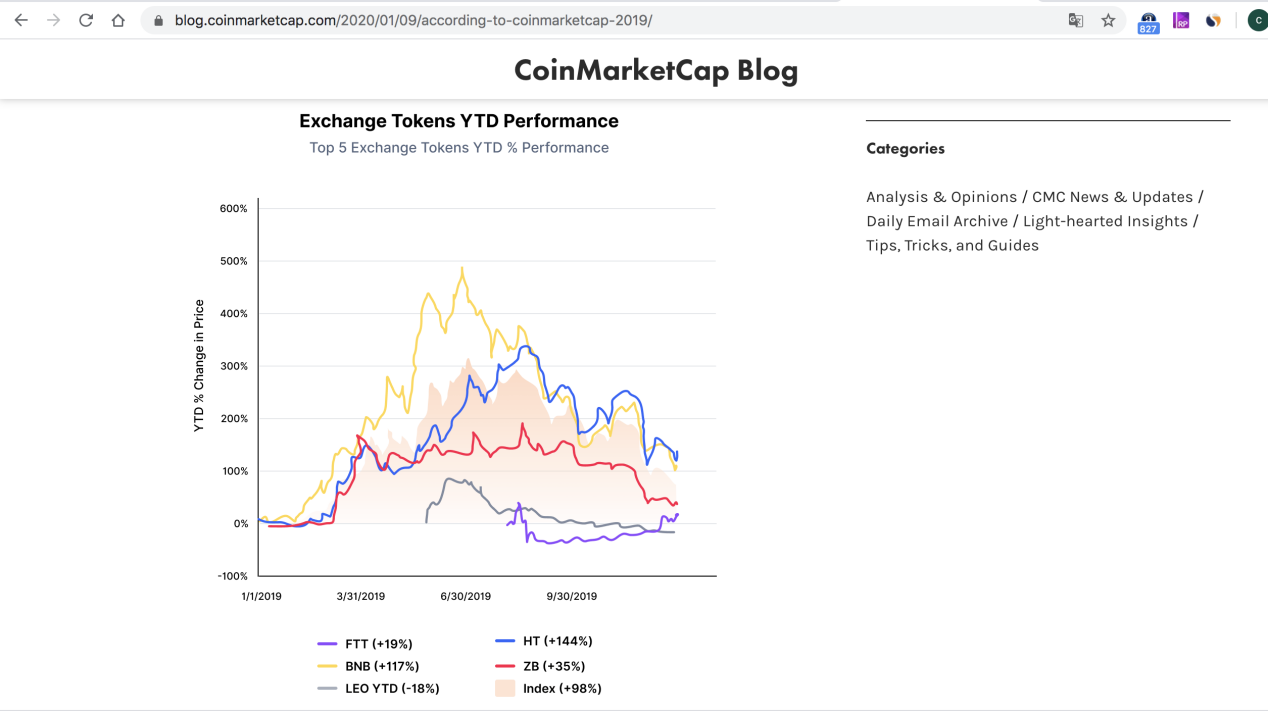
Task: Open the Translate page icon
Action: [x=1076, y=20]
